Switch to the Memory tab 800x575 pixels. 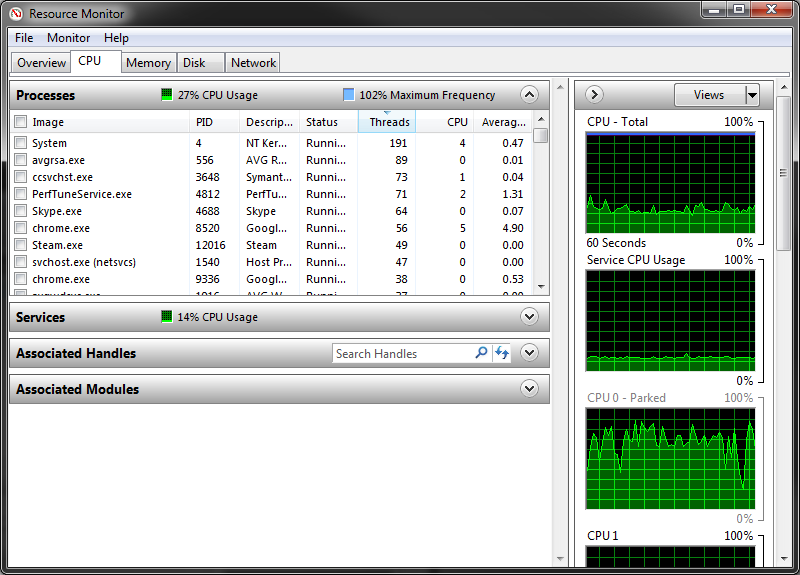pos(148,62)
